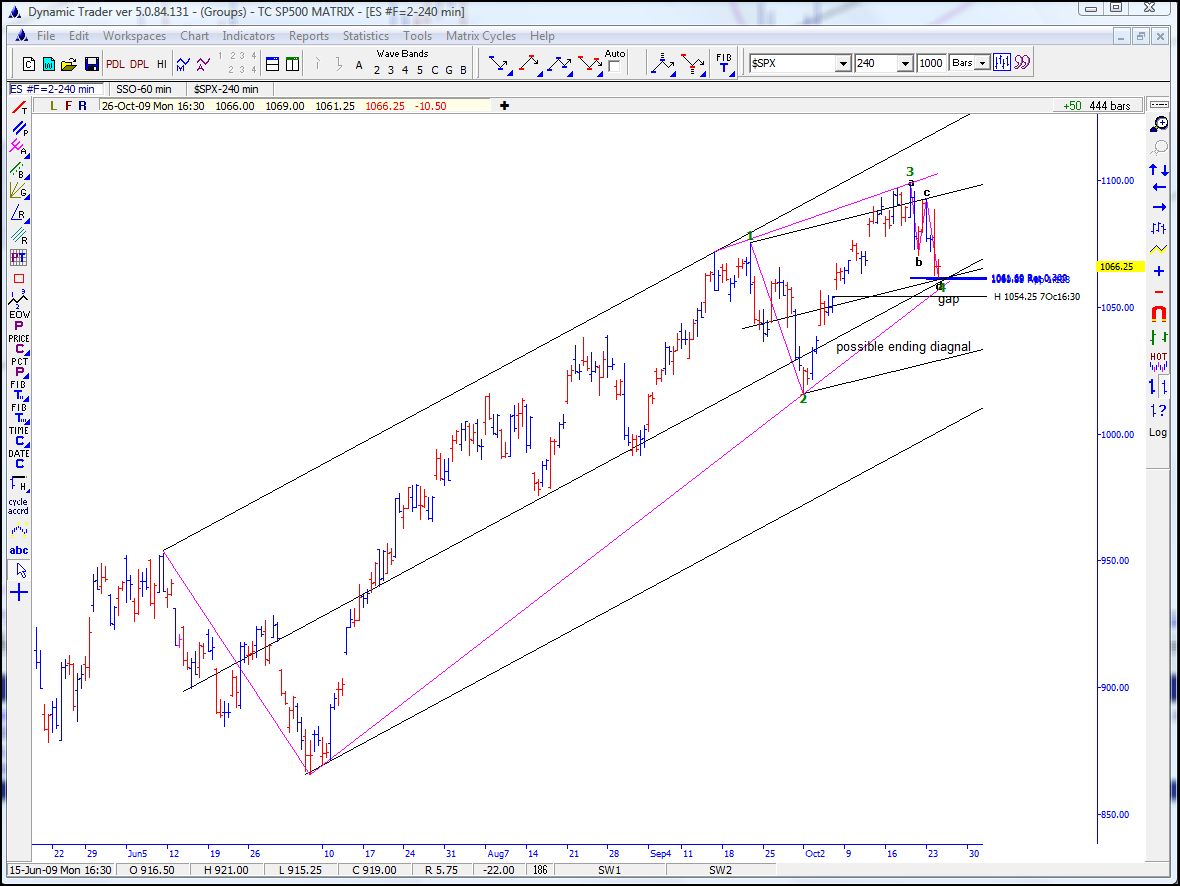Select the DATE C tool
This screenshot has width=1180, height=886.
(x=19, y=458)
